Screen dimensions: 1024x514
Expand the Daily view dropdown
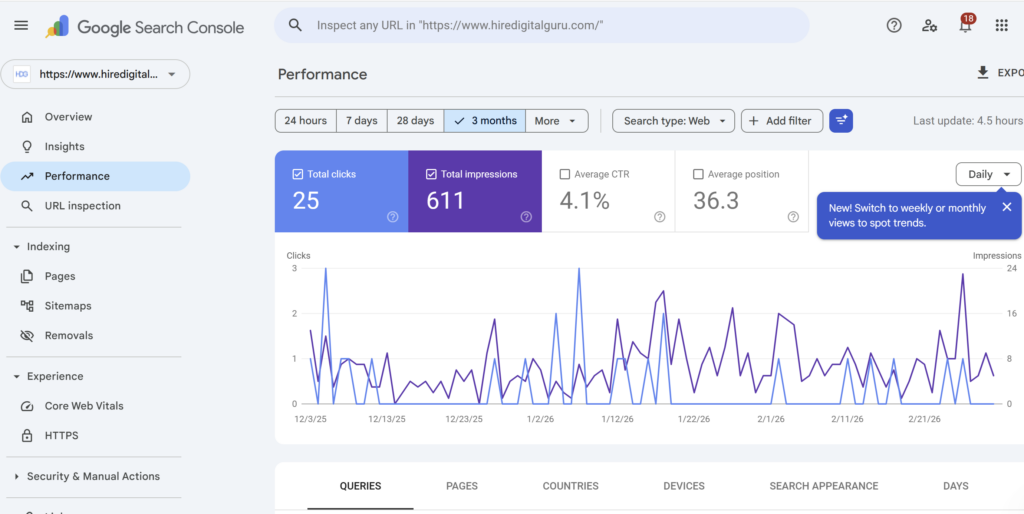(988, 174)
